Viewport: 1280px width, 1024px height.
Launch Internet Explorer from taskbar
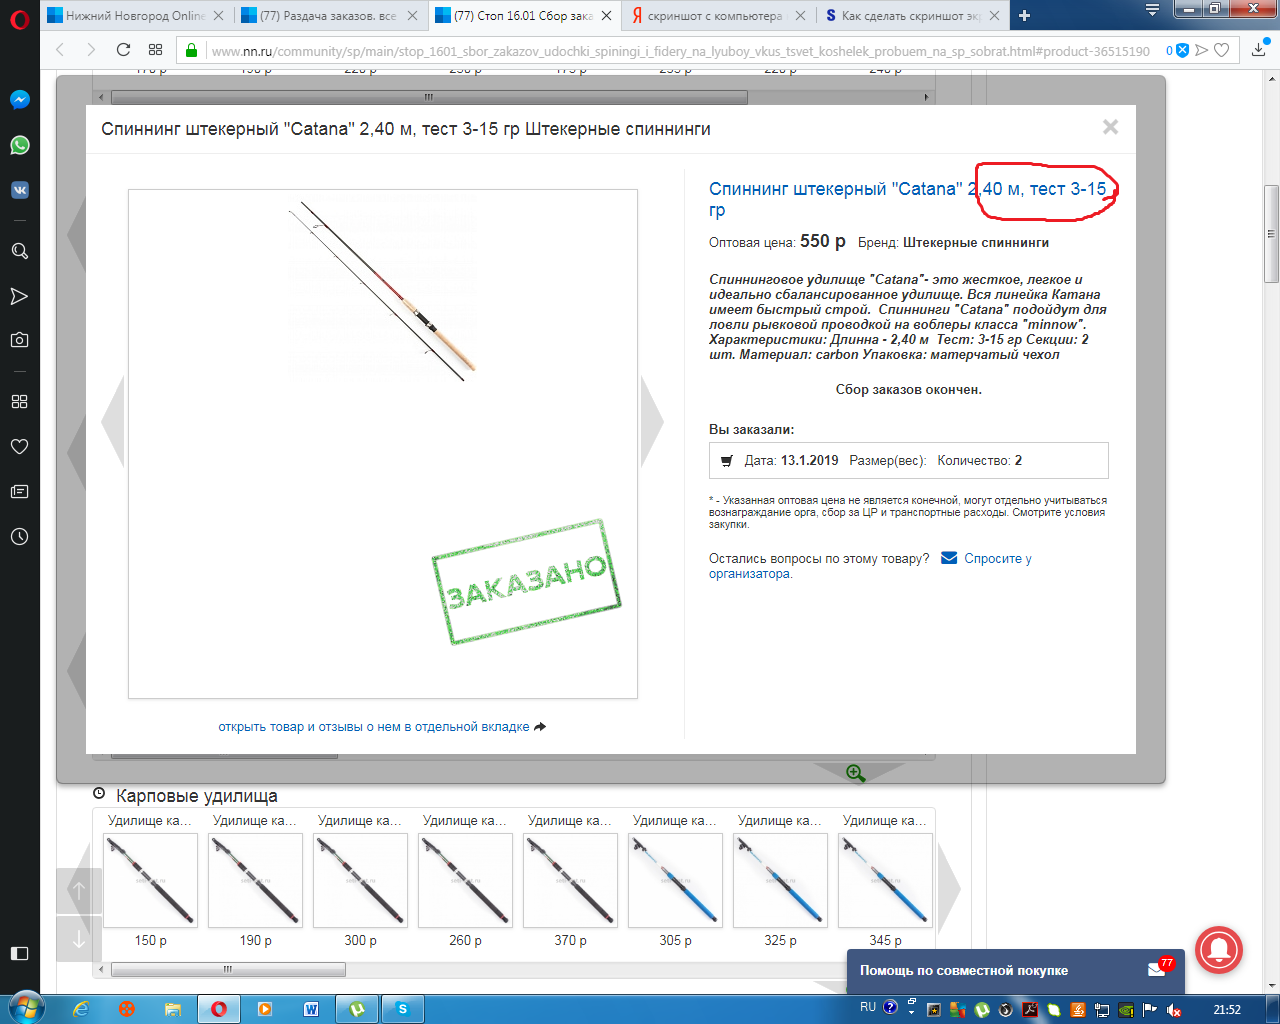(81, 1009)
